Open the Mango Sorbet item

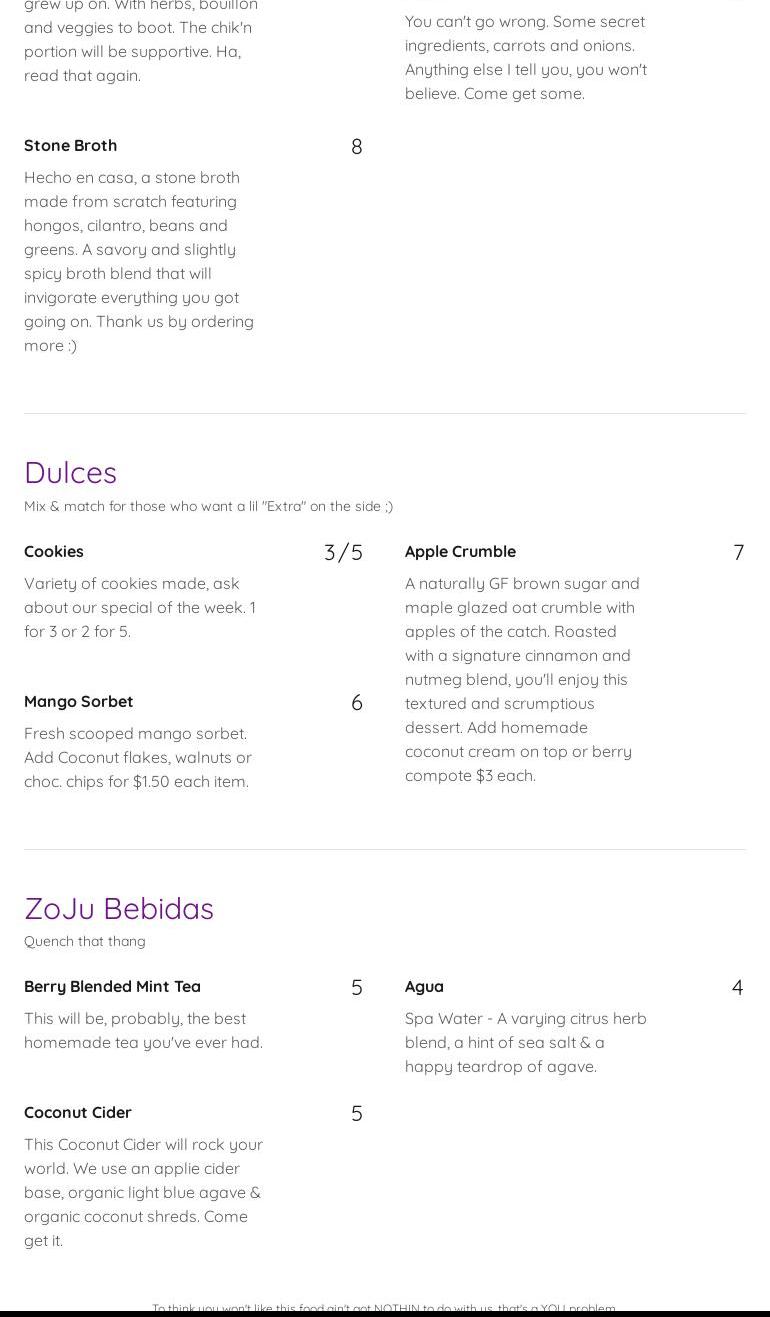pos(78,701)
